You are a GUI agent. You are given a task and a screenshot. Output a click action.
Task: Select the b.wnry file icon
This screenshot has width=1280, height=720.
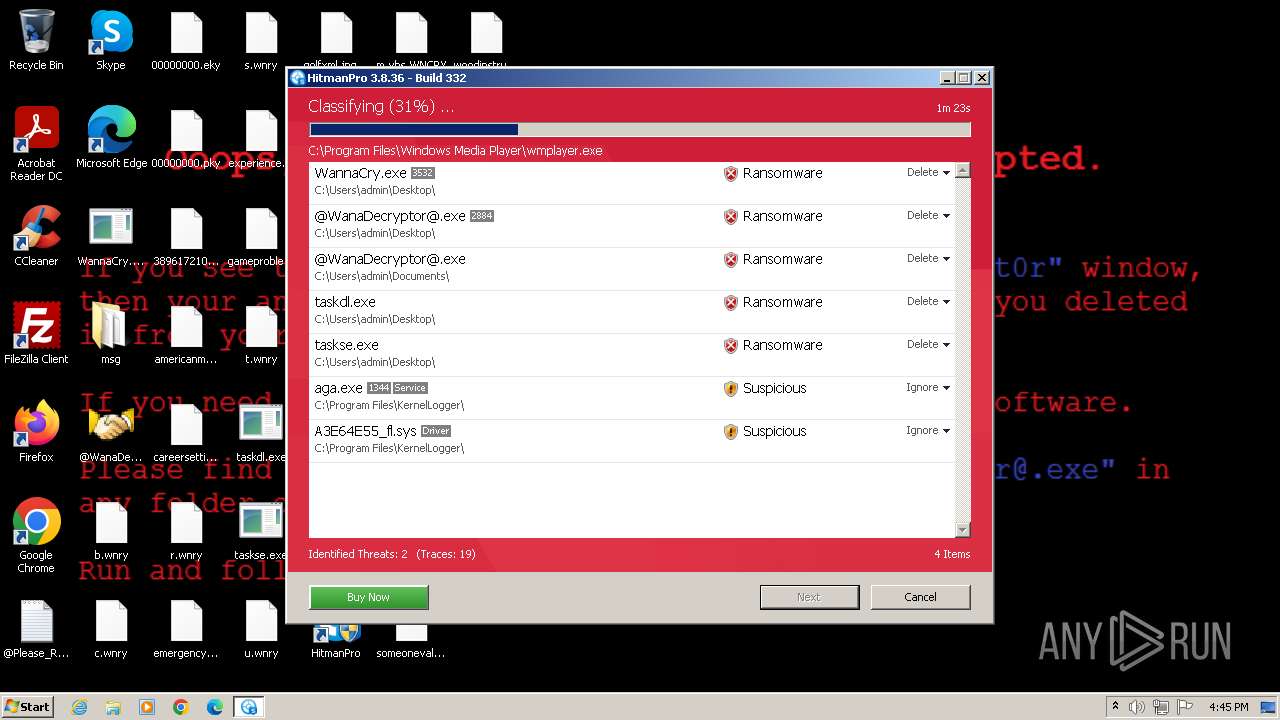(x=111, y=530)
